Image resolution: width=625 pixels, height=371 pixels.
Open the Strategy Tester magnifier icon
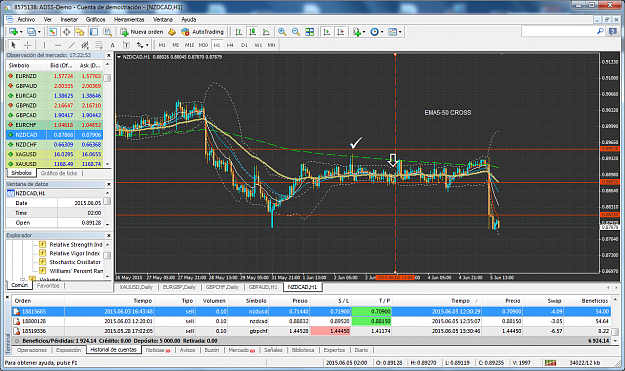(x=107, y=32)
